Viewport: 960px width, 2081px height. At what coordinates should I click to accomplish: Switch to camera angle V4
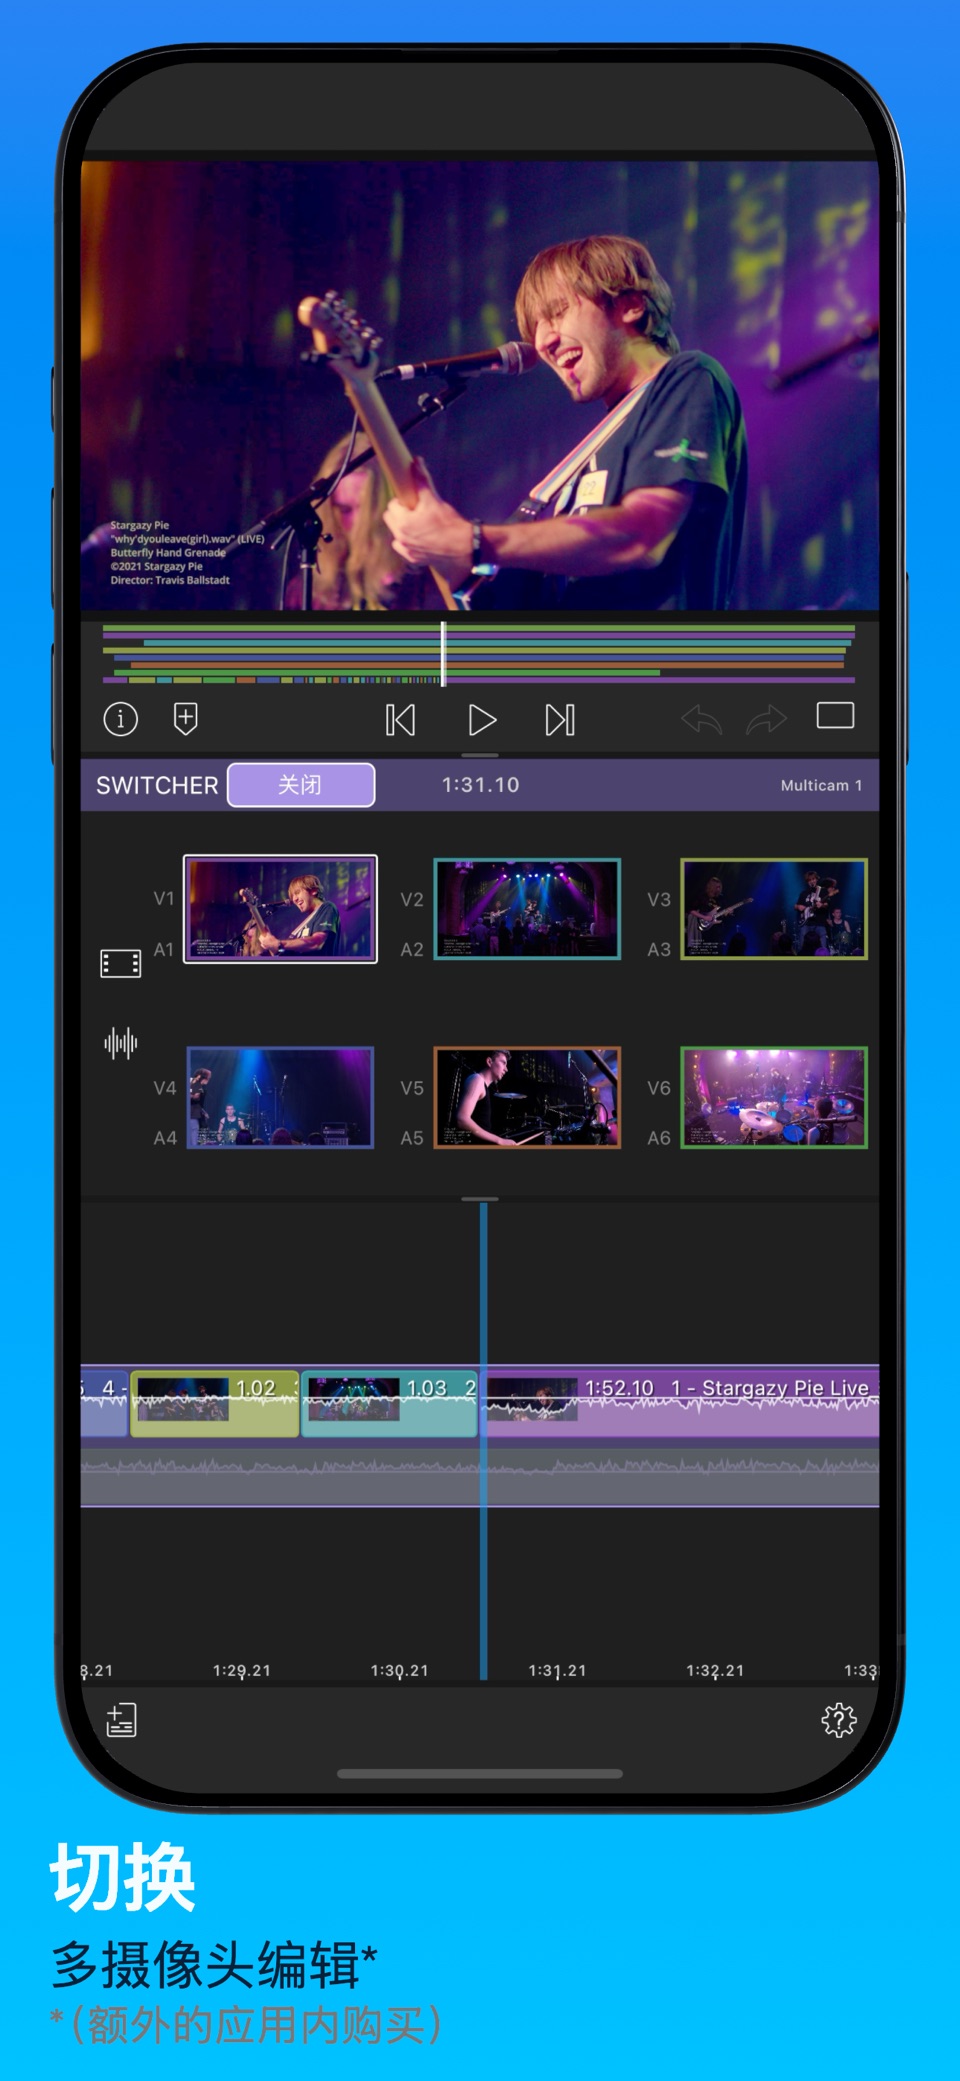click(280, 1097)
